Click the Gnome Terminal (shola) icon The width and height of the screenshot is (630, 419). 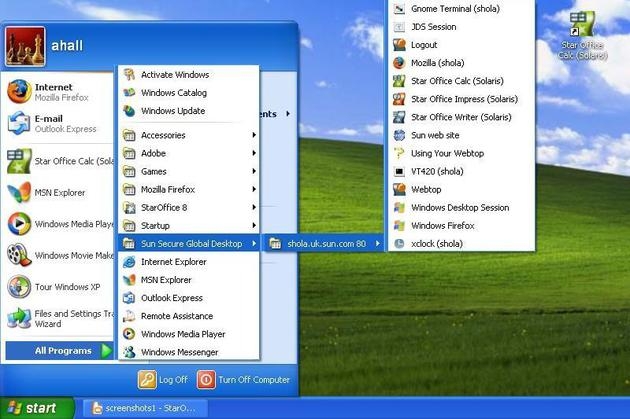[399, 9]
